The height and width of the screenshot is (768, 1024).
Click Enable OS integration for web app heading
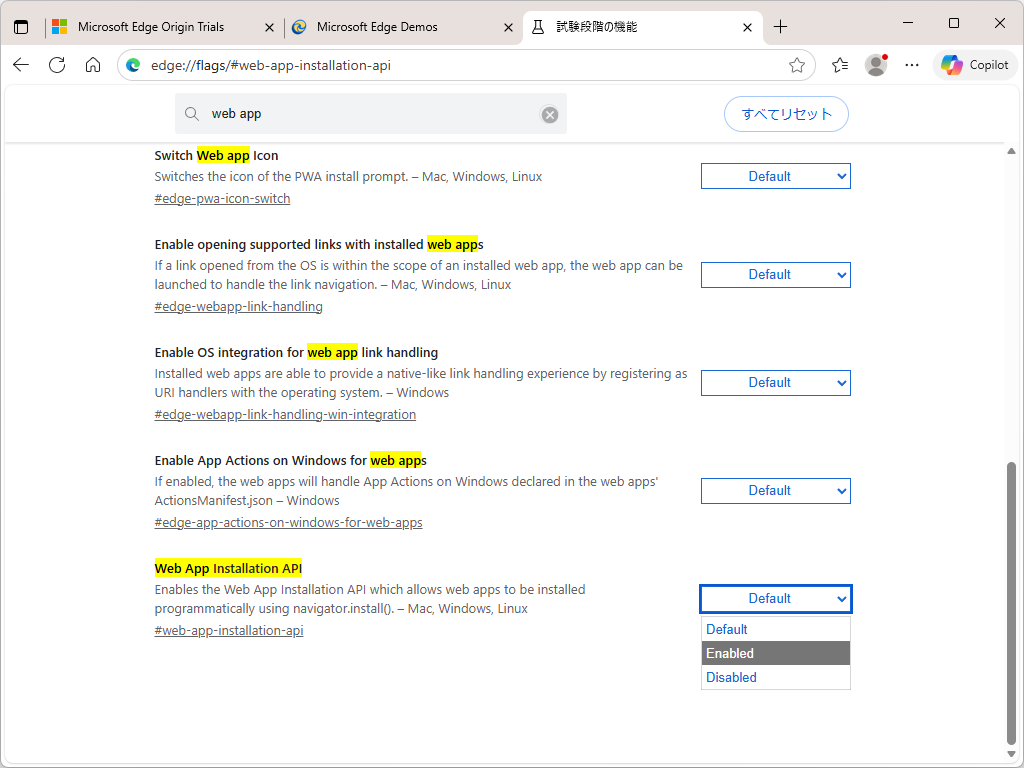tap(296, 353)
